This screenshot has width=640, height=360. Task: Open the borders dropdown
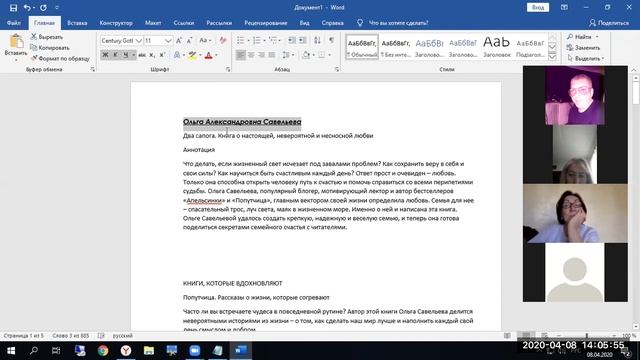click(329, 55)
